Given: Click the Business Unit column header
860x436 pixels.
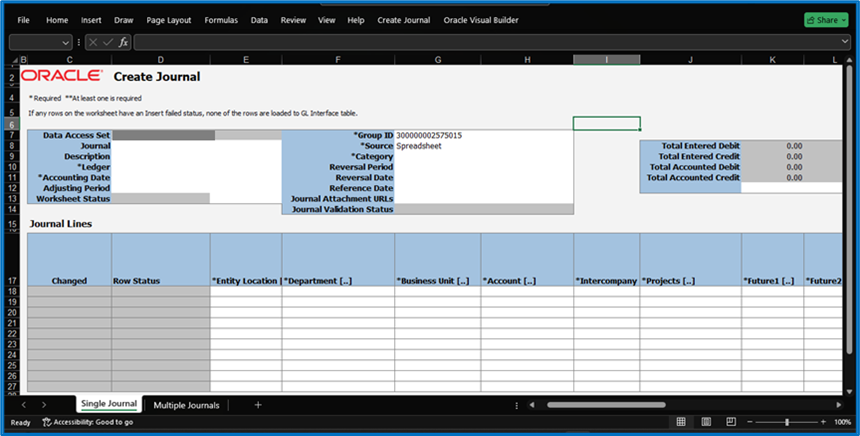Looking at the screenshot, I should coord(438,259).
